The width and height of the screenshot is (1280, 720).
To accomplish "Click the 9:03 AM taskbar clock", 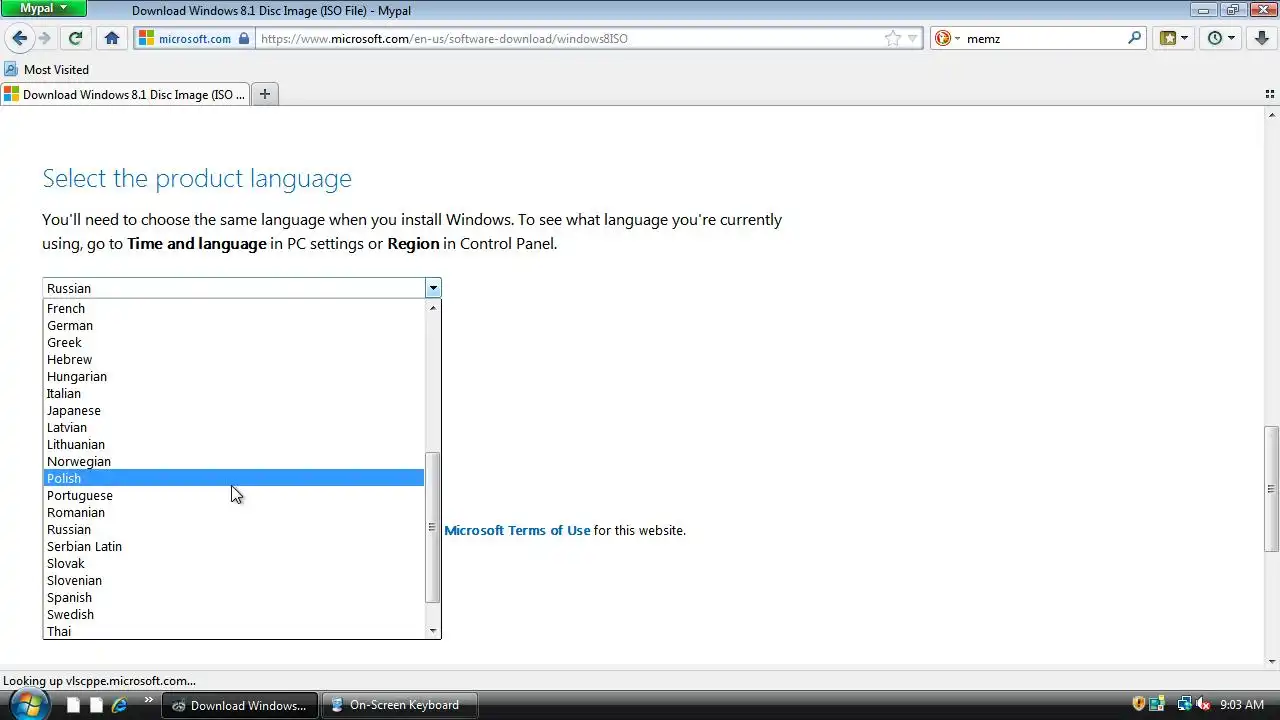I will coord(1243,705).
